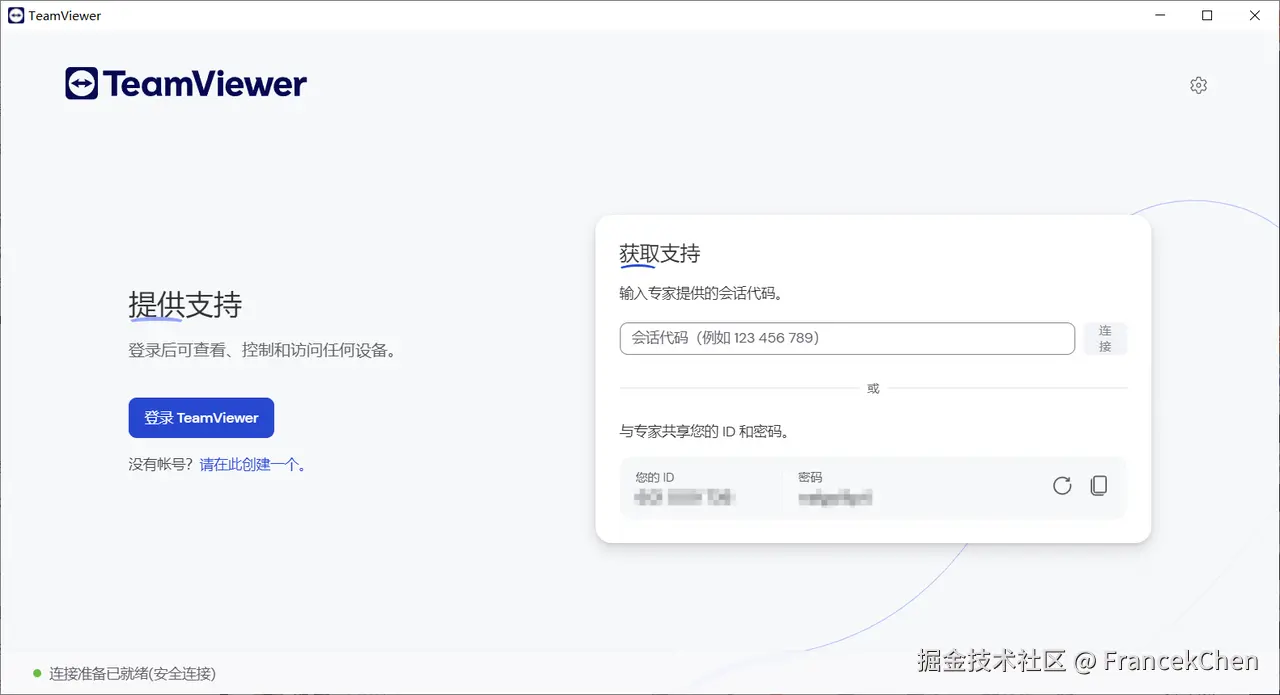Click the 登录后可查看、控制和访问任何设备 text

[263, 351]
